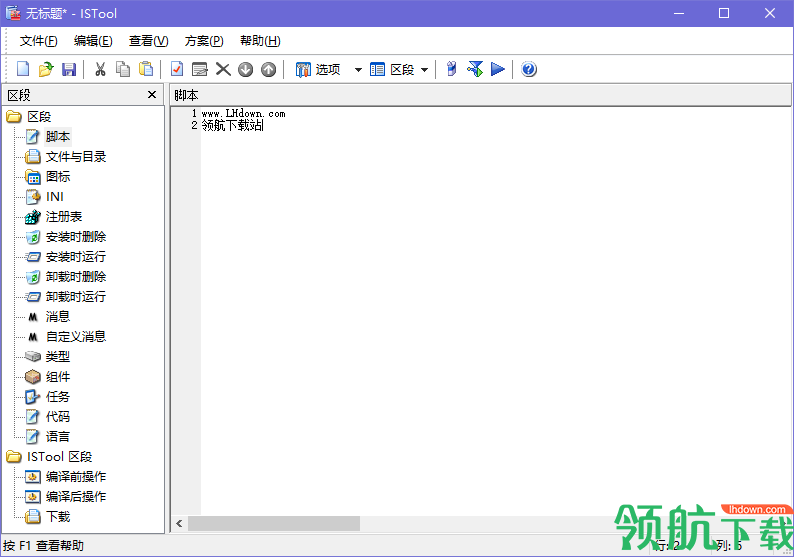Select ISTool 区段 folder
794x557 pixels.
60,457
